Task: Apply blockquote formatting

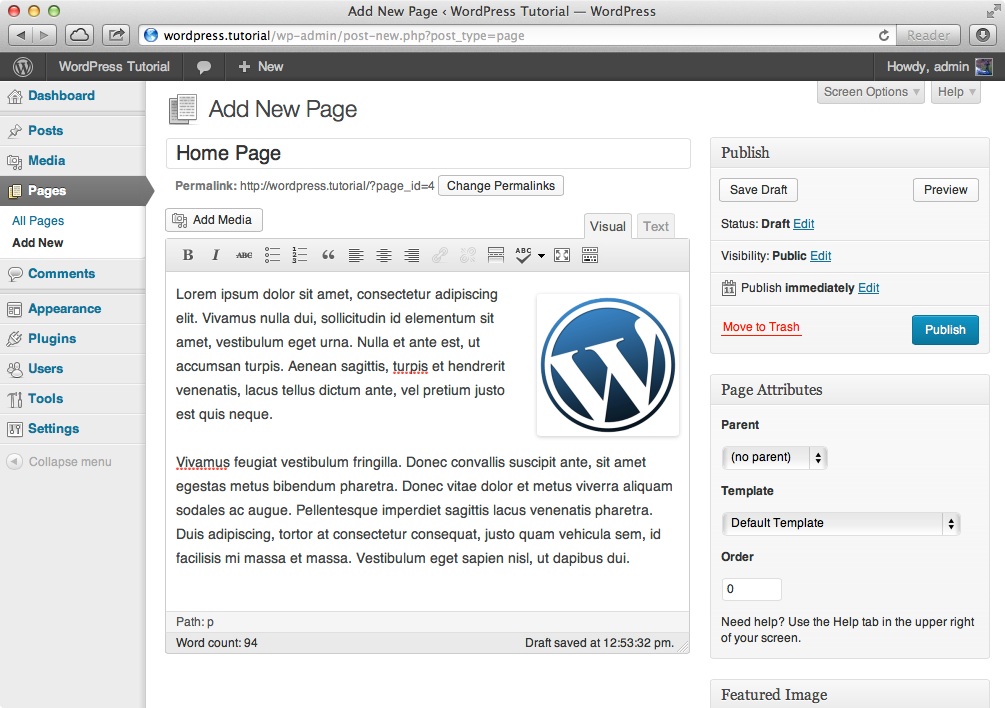Action: point(328,255)
